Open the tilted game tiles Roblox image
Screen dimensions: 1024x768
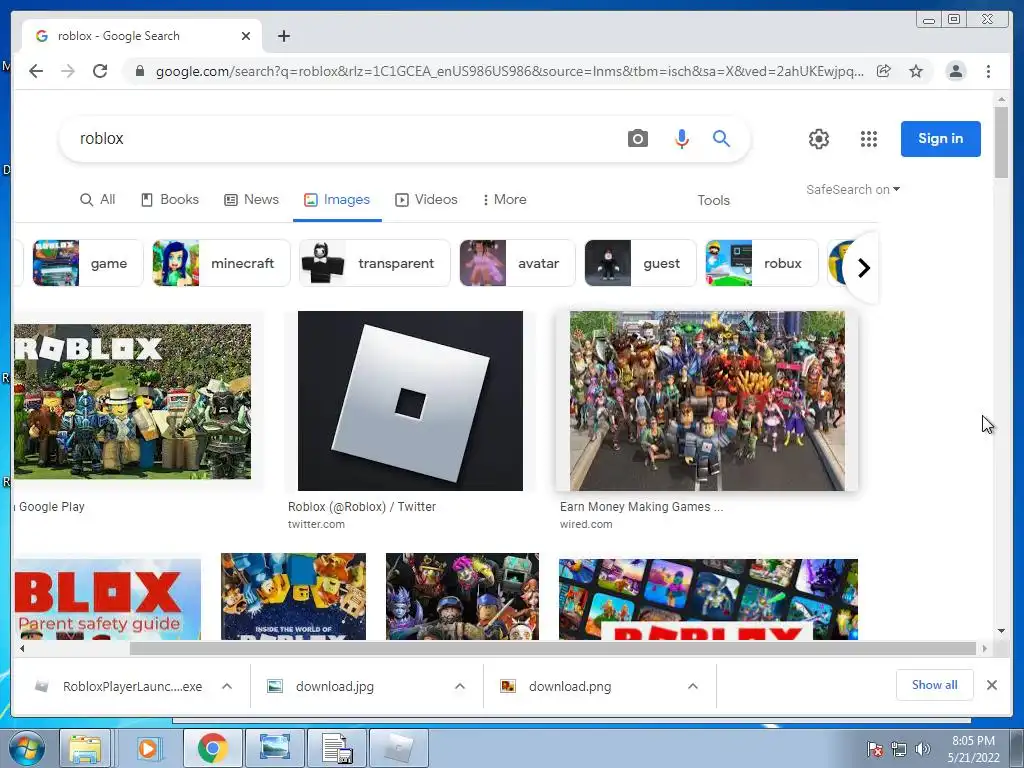point(708,599)
